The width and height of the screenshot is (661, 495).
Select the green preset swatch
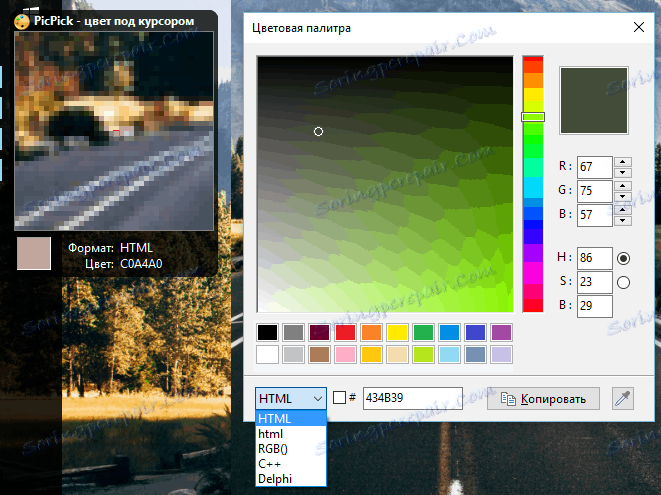pos(423,332)
